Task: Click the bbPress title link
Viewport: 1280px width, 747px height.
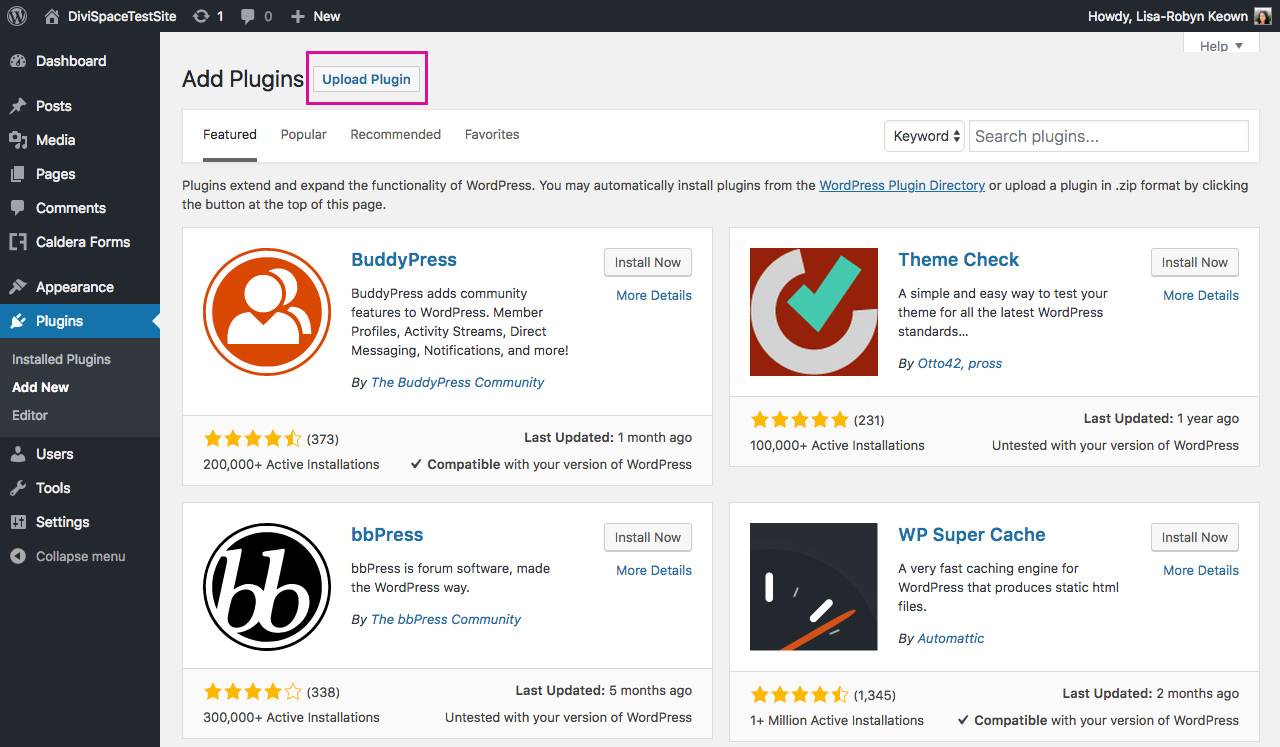Action: click(x=387, y=535)
